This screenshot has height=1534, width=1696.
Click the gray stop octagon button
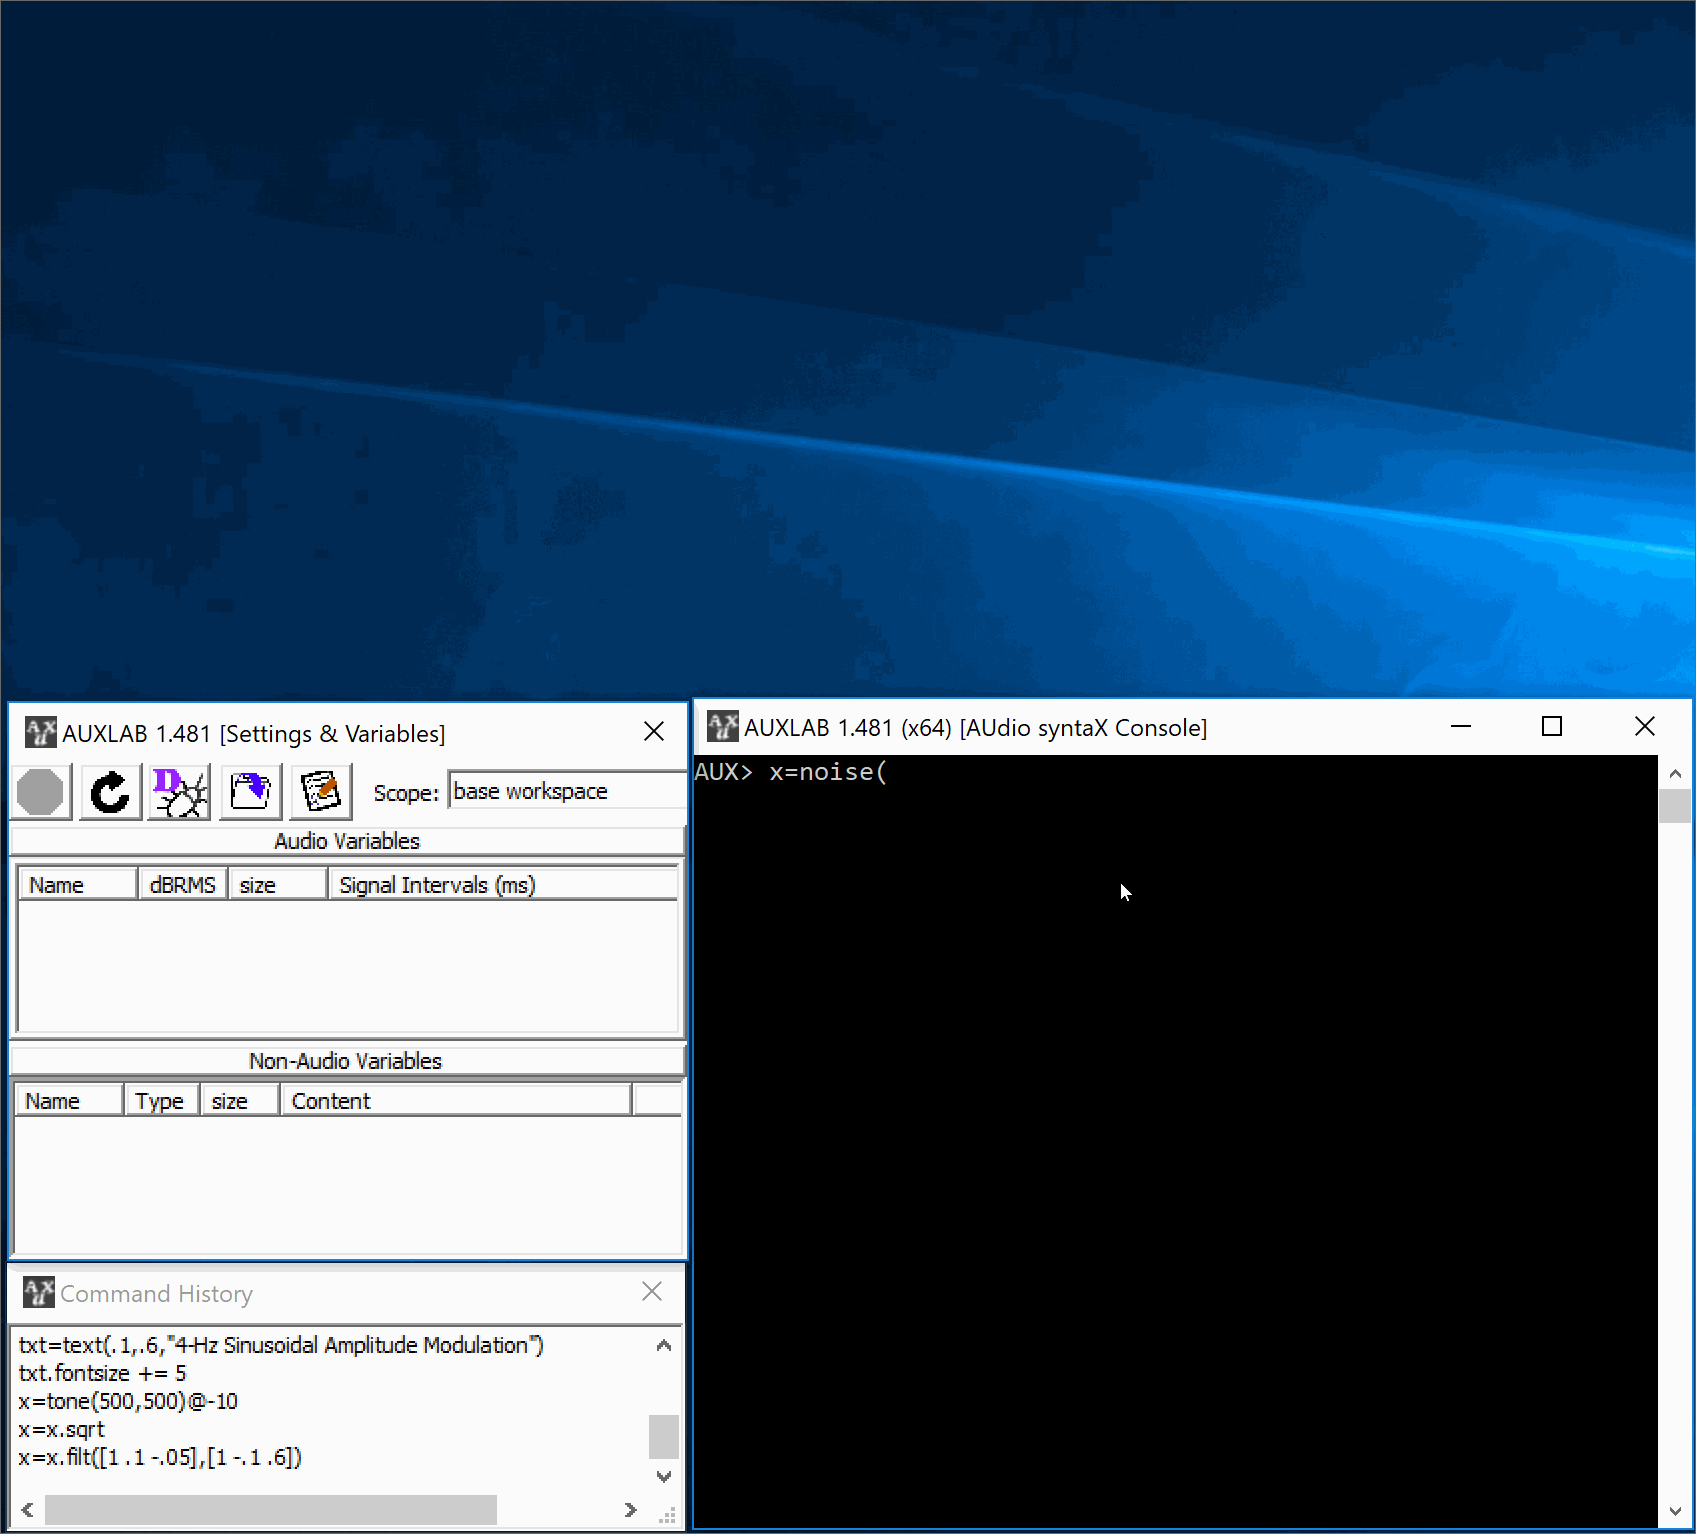(41, 793)
